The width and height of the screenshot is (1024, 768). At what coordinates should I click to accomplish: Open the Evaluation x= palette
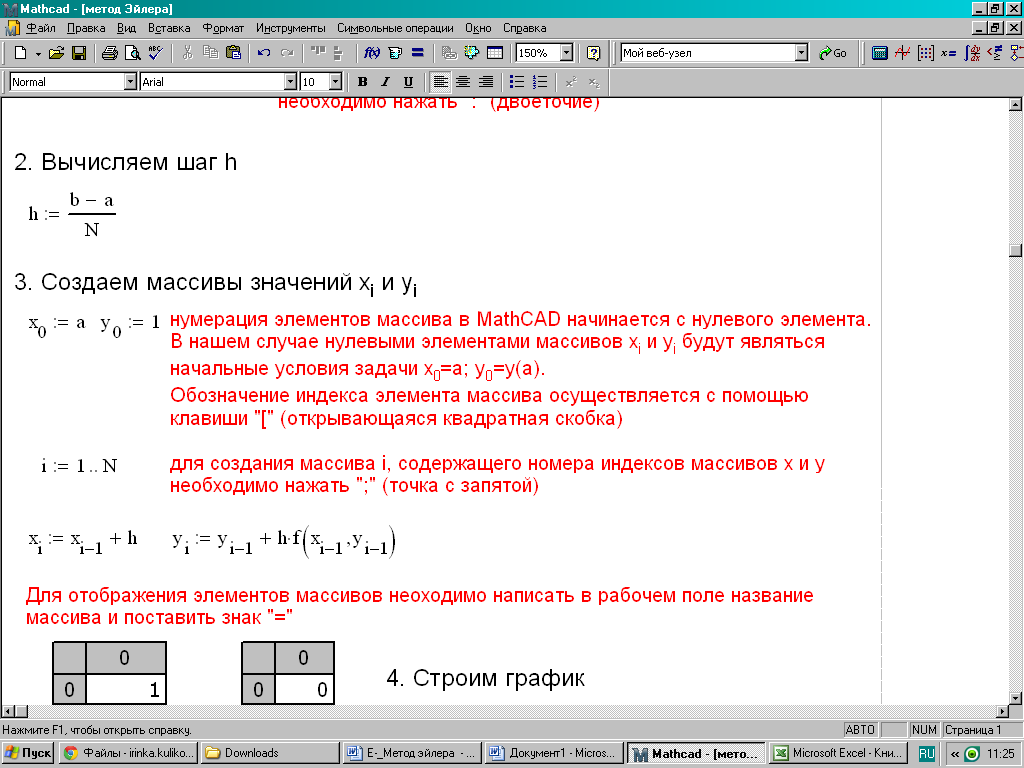948,53
